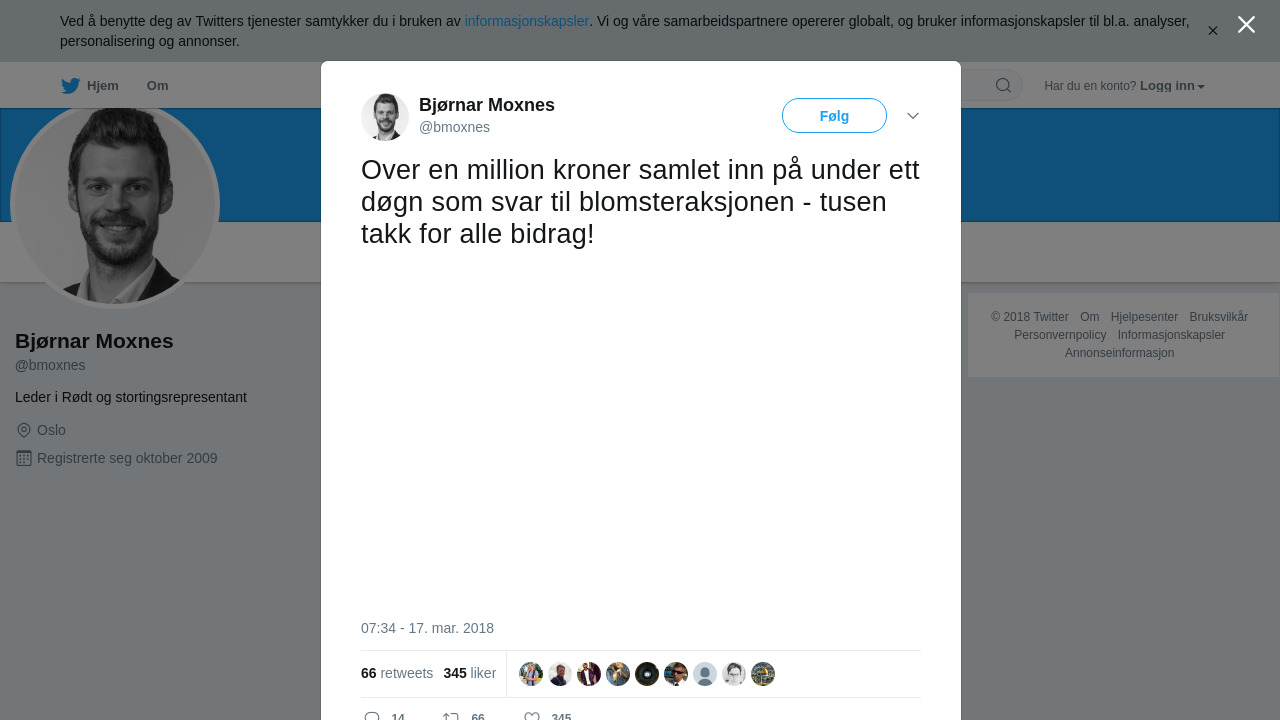The width and height of the screenshot is (1280, 720).
Task: Click the retweet arrows icon
Action: (x=451, y=717)
